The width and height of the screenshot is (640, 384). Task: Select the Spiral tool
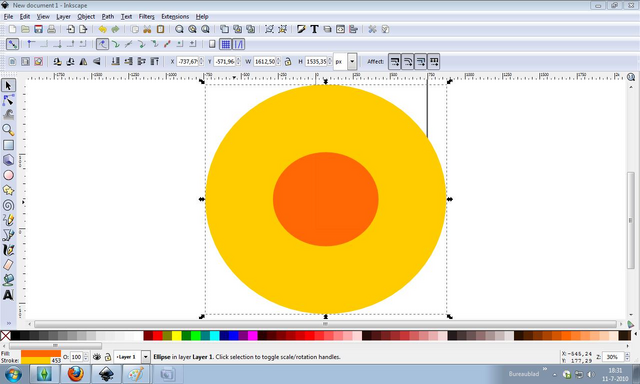(x=9, y=205)
